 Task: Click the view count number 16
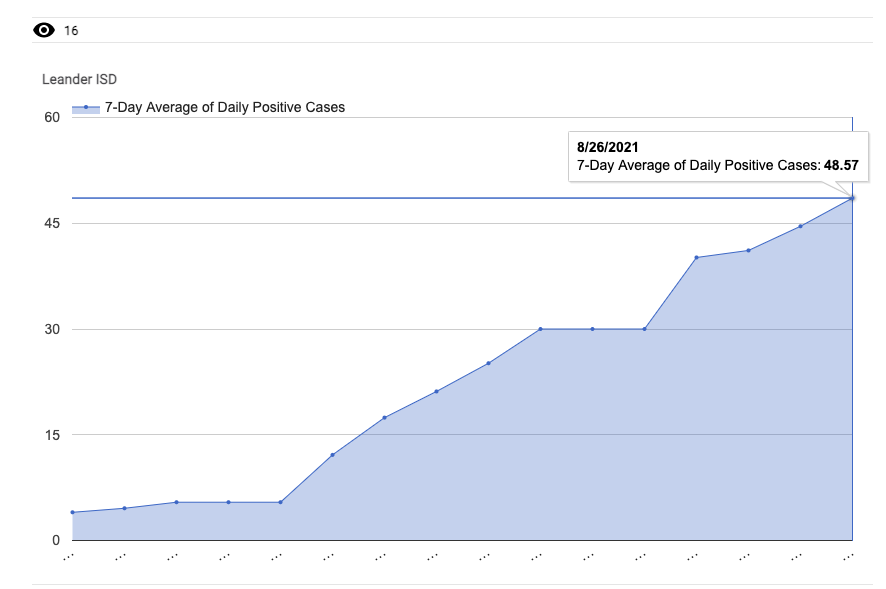pos(71,31)
